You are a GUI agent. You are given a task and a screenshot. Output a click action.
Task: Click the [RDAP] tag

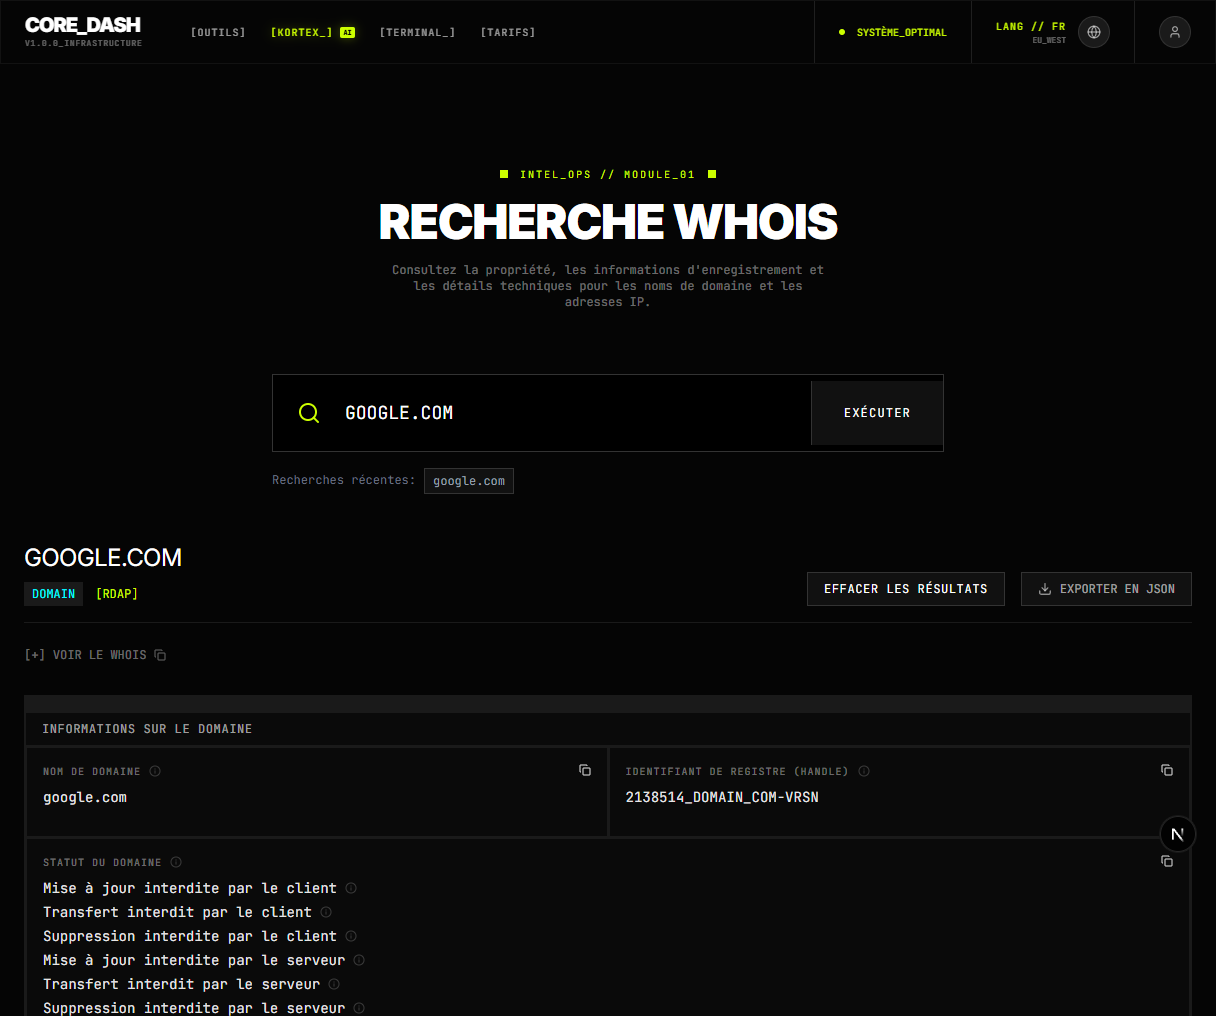(117, 594)
